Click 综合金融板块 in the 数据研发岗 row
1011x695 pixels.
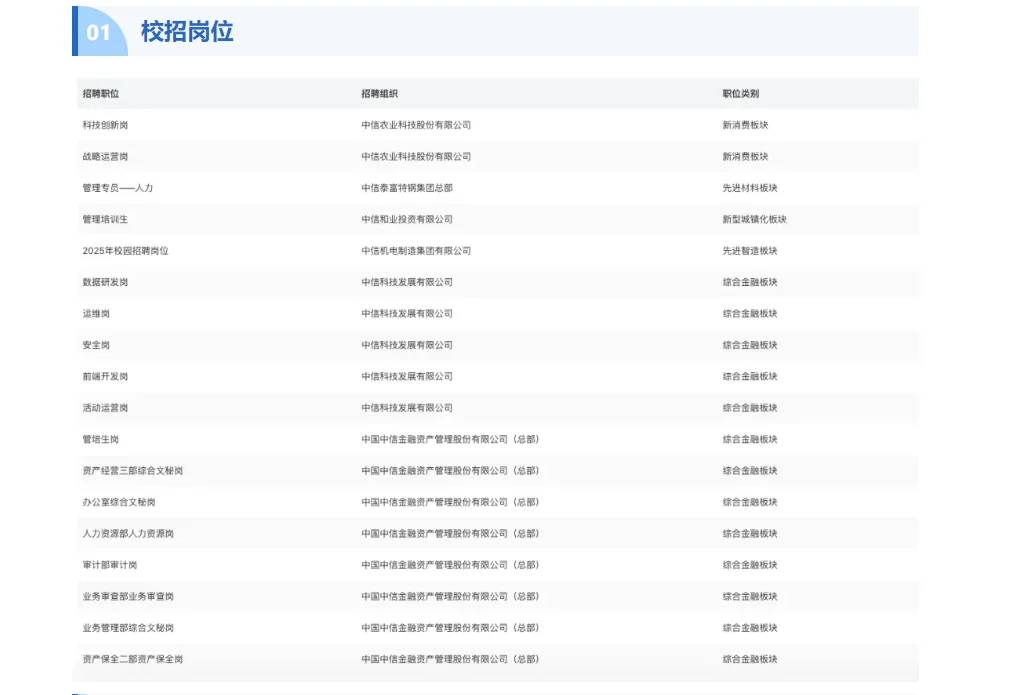(750, 282)
